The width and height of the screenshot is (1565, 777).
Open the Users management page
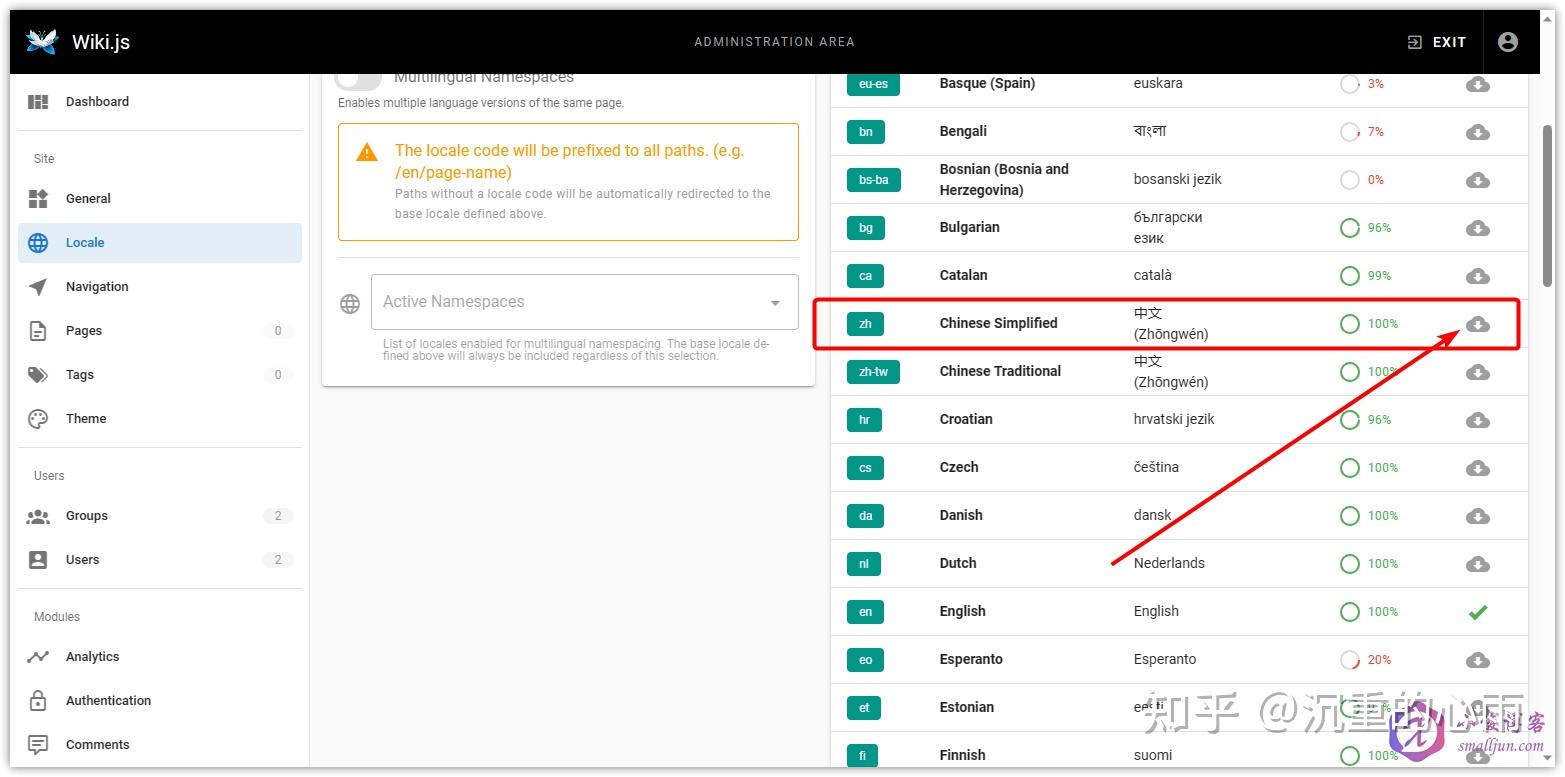(x=81, y=559)
